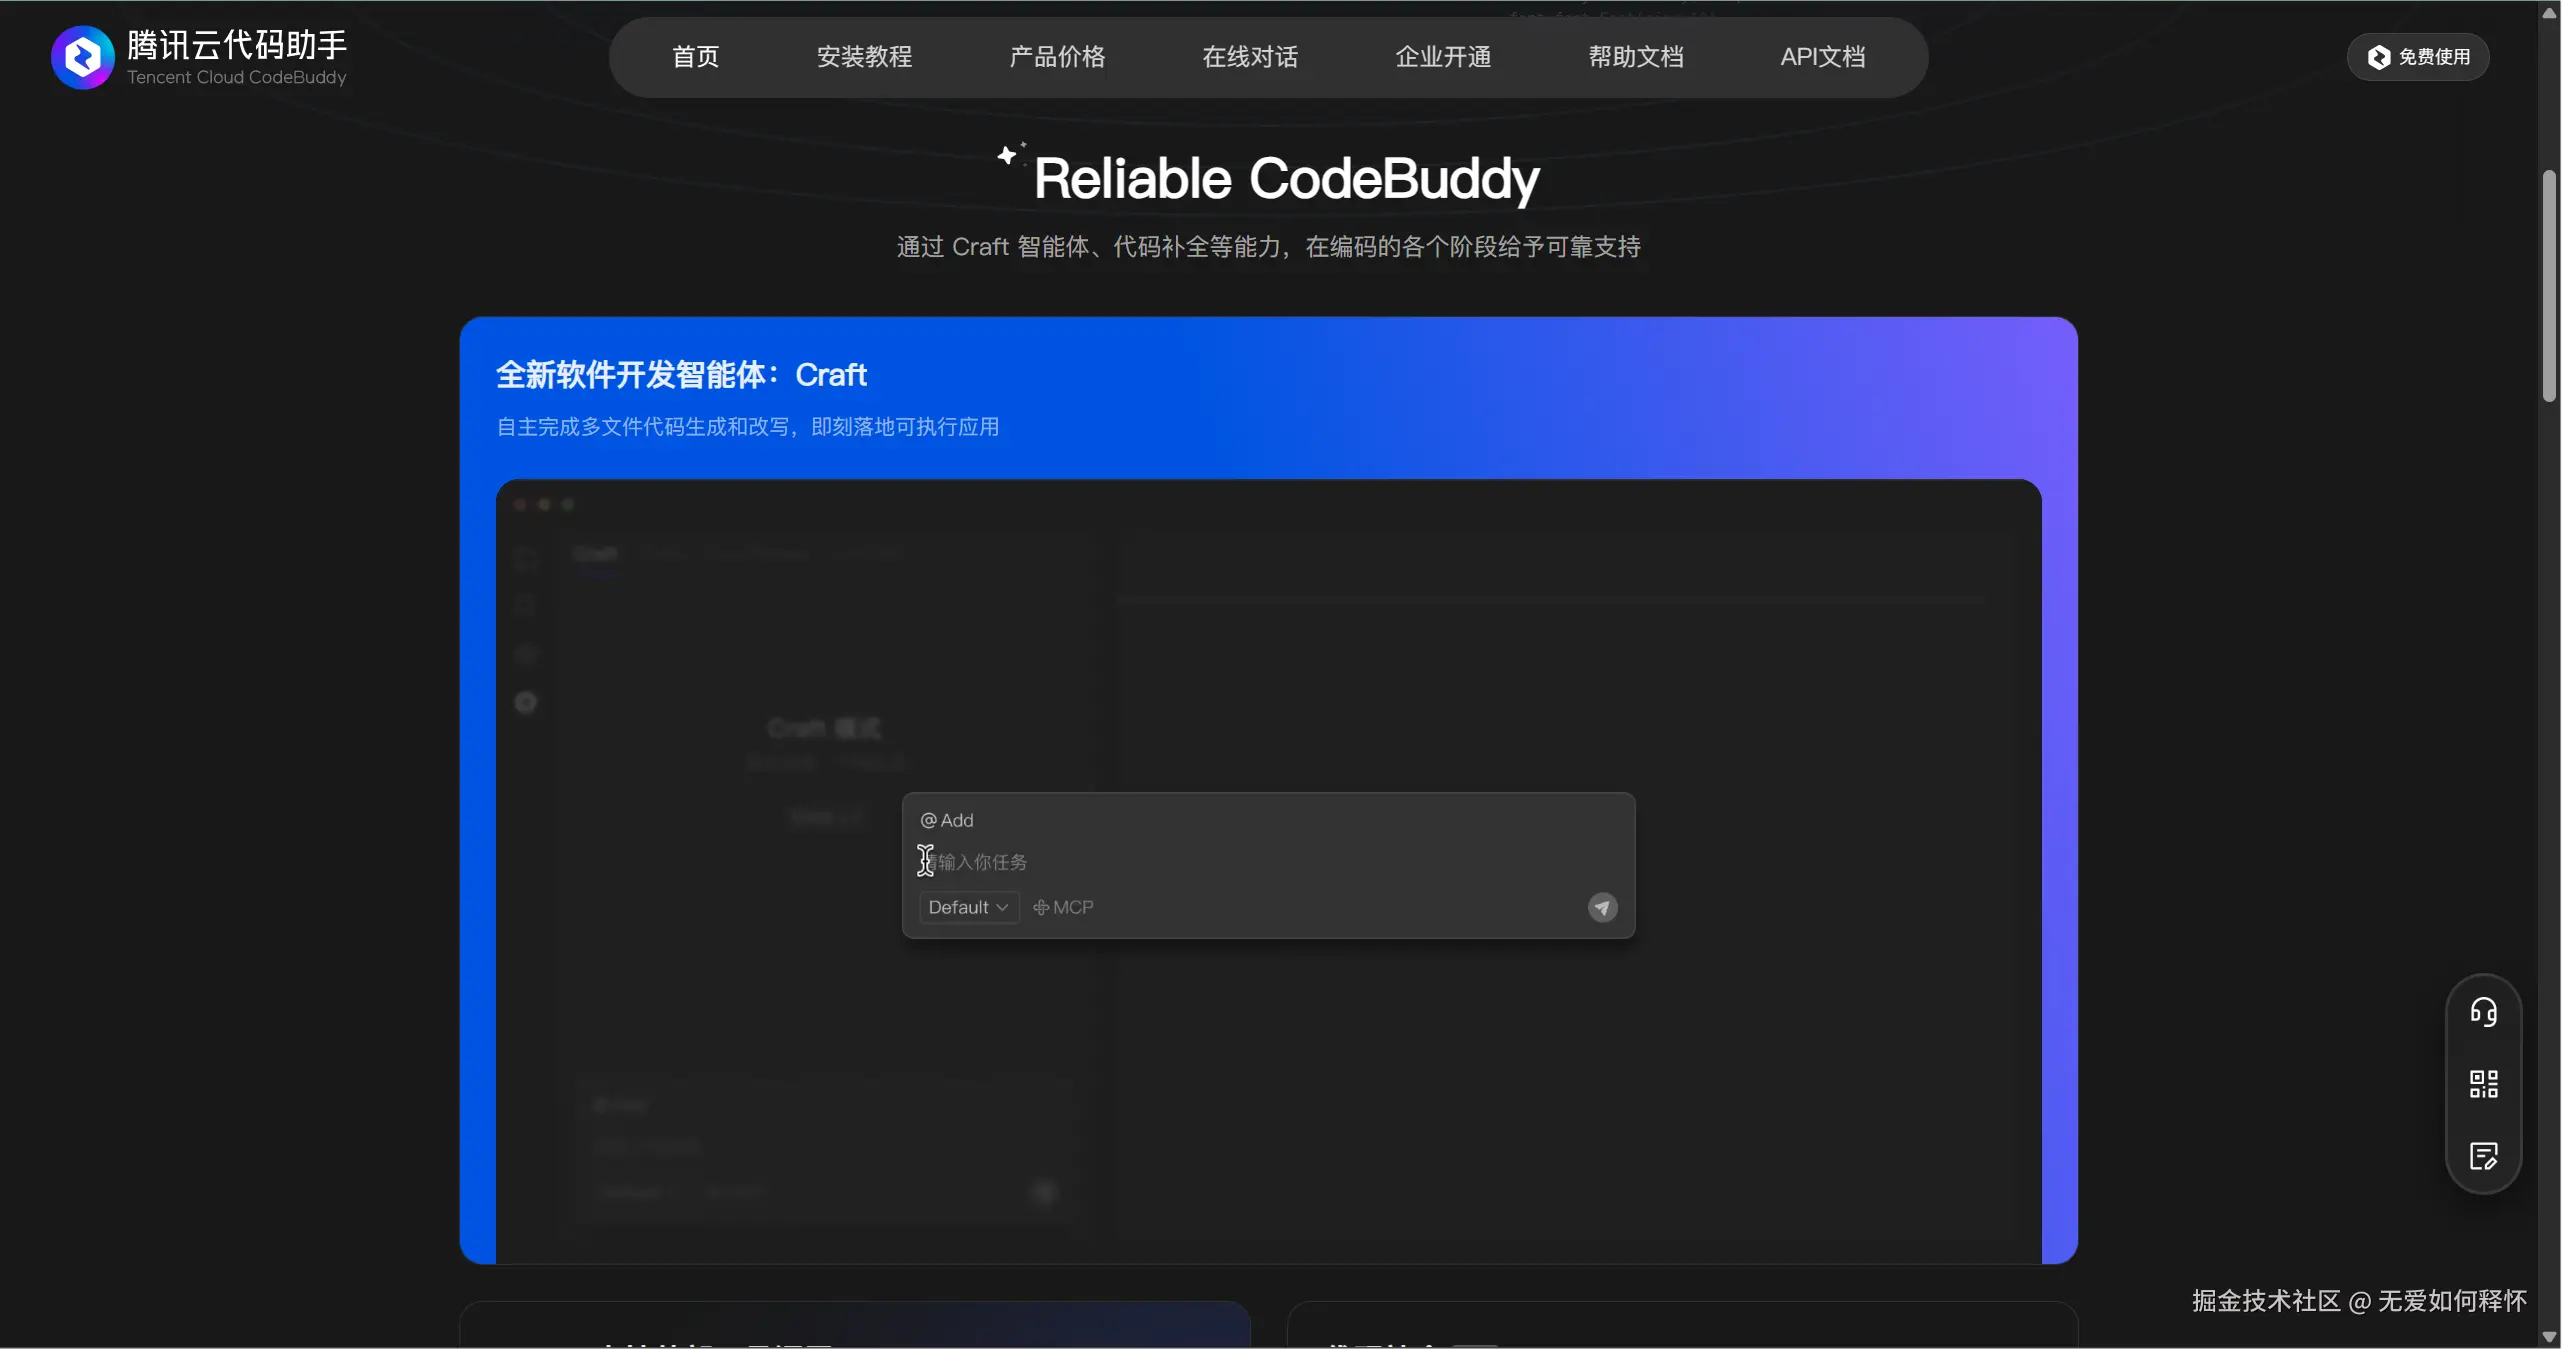The image size is (2562, 1349).
Task: Click the scrollbar up arrow
Action: pos(2549,13)
